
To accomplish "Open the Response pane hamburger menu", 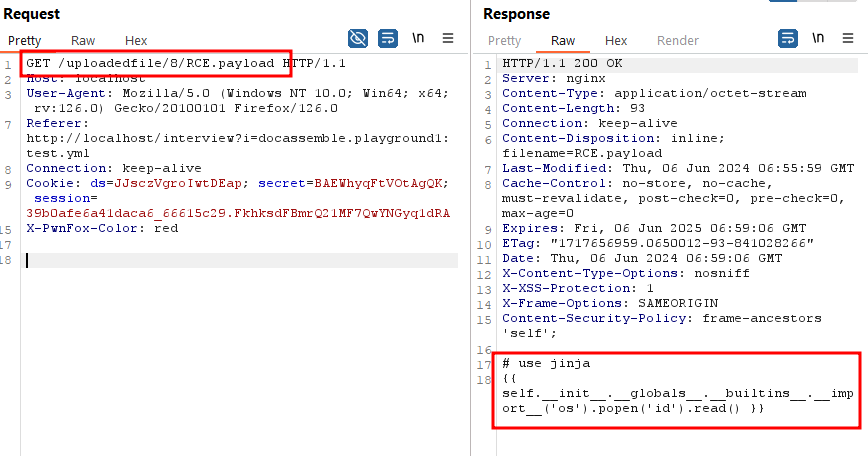I will [x=848, y=38].
